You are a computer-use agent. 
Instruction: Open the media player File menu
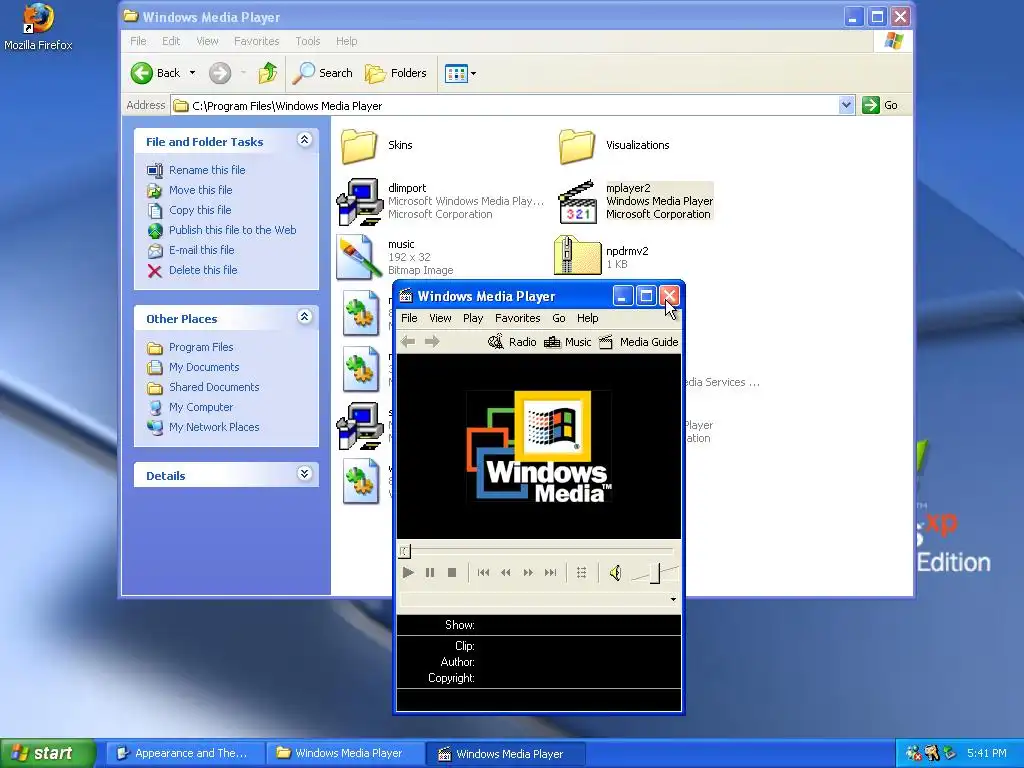pos(409,318)
